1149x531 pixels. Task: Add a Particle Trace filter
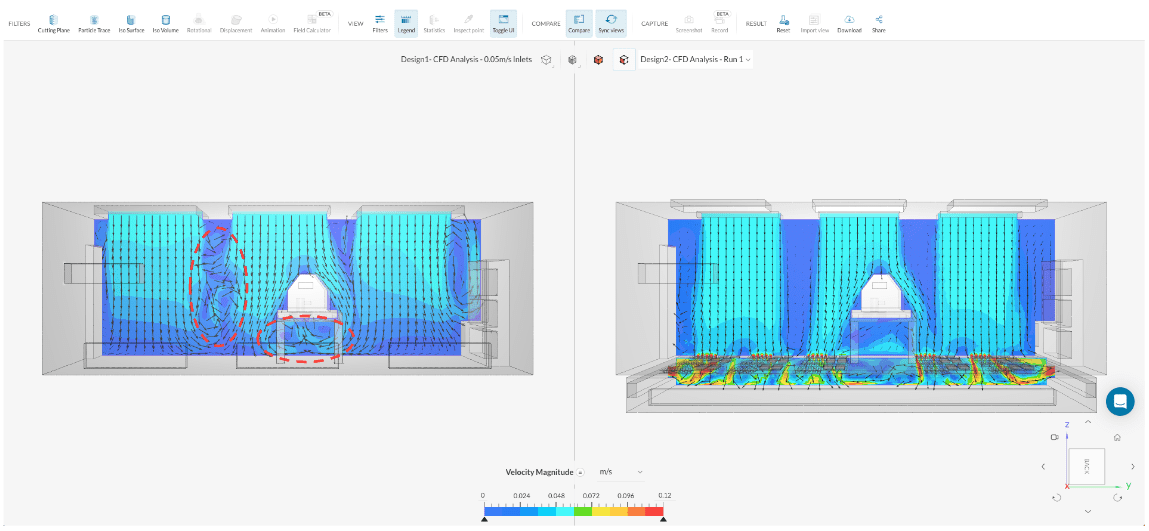tap(94, 23)
